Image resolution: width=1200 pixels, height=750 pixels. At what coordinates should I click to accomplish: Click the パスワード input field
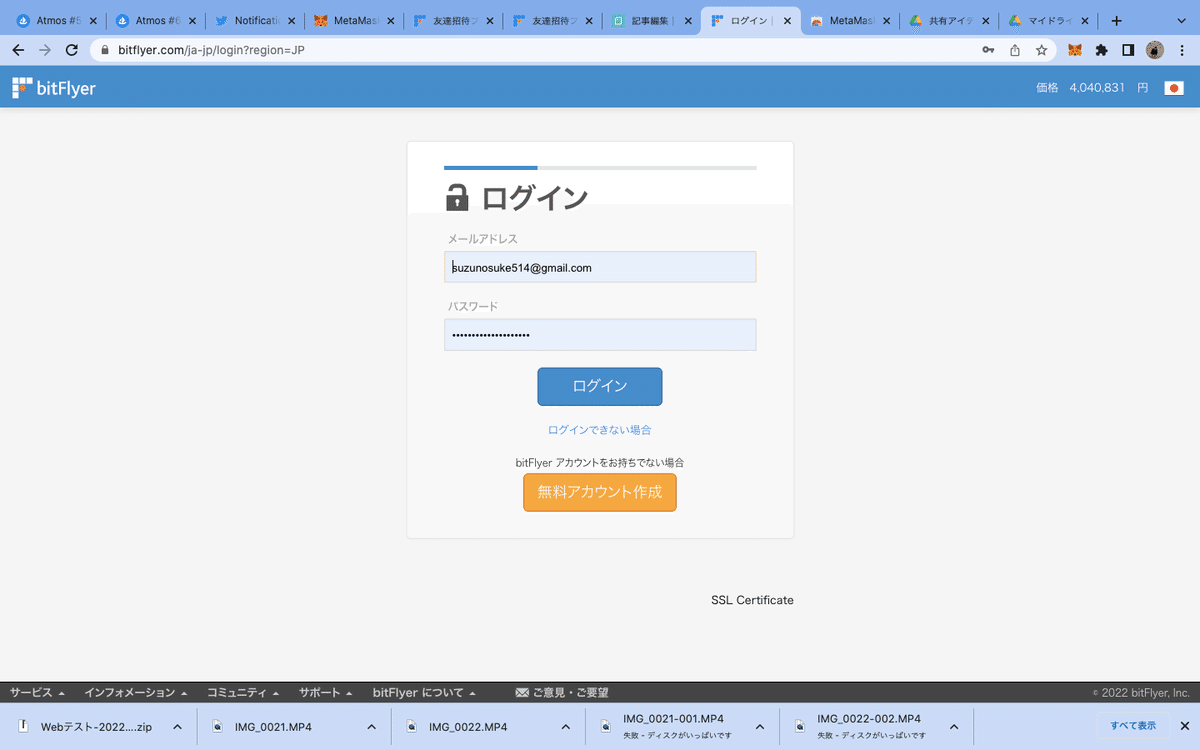pyautogui.click(x=600, y=335)
